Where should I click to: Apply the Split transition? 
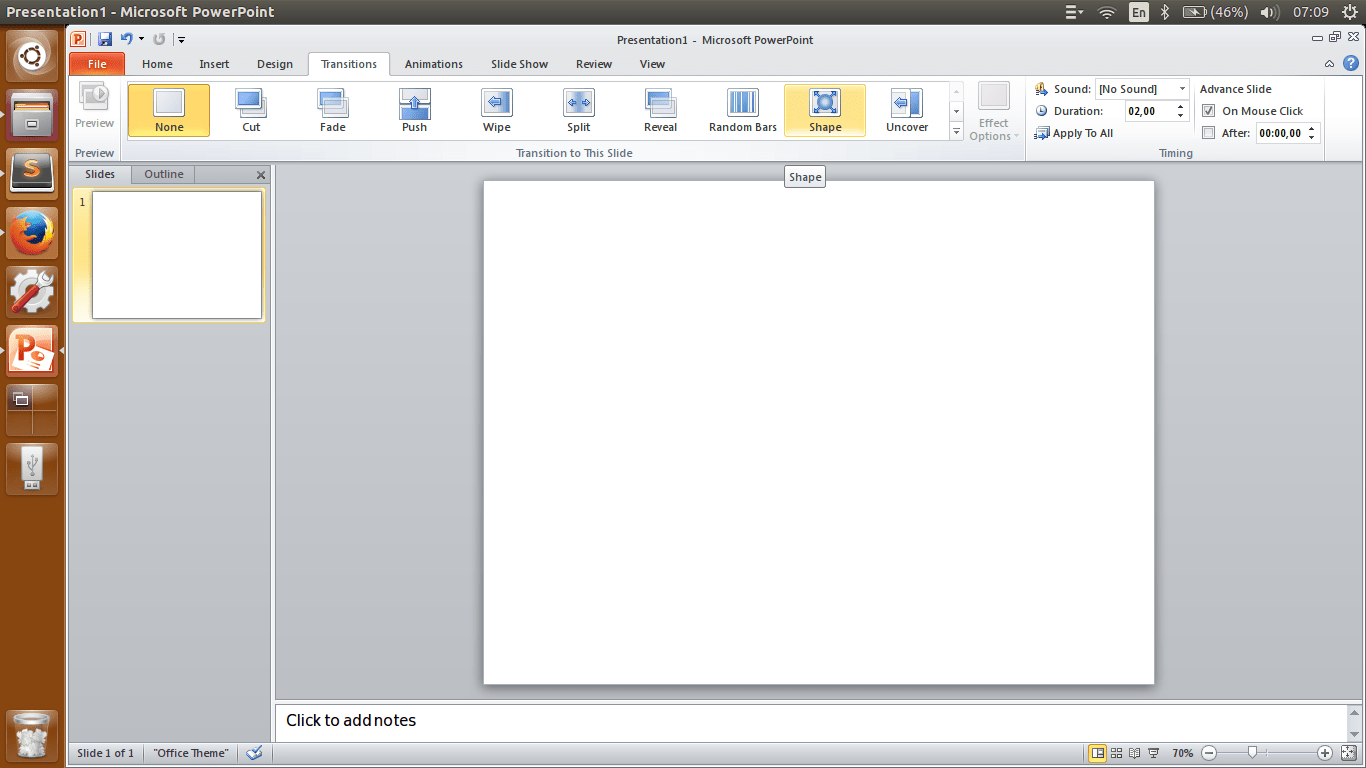point(579,110)
